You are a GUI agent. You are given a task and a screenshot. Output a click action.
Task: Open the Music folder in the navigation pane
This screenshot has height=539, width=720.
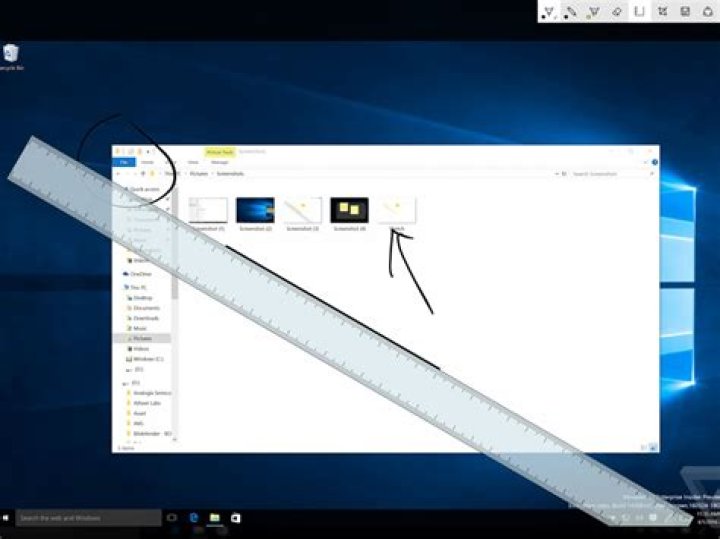(137, 328)
